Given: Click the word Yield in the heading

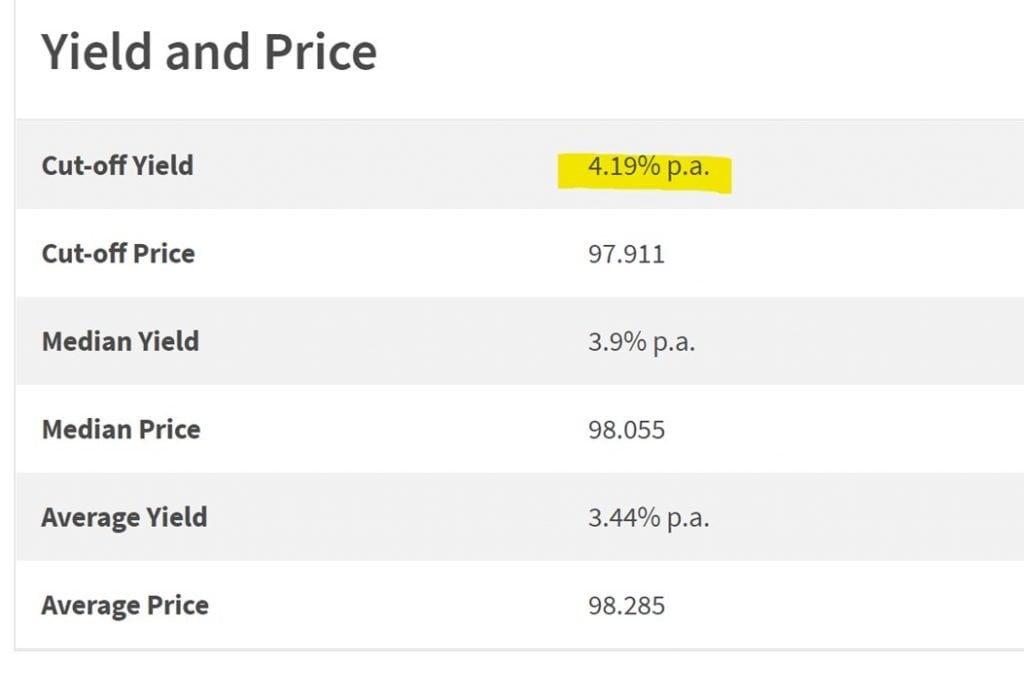Looking at the screenshot, I should pyautogui.click(x=97, y=52).
